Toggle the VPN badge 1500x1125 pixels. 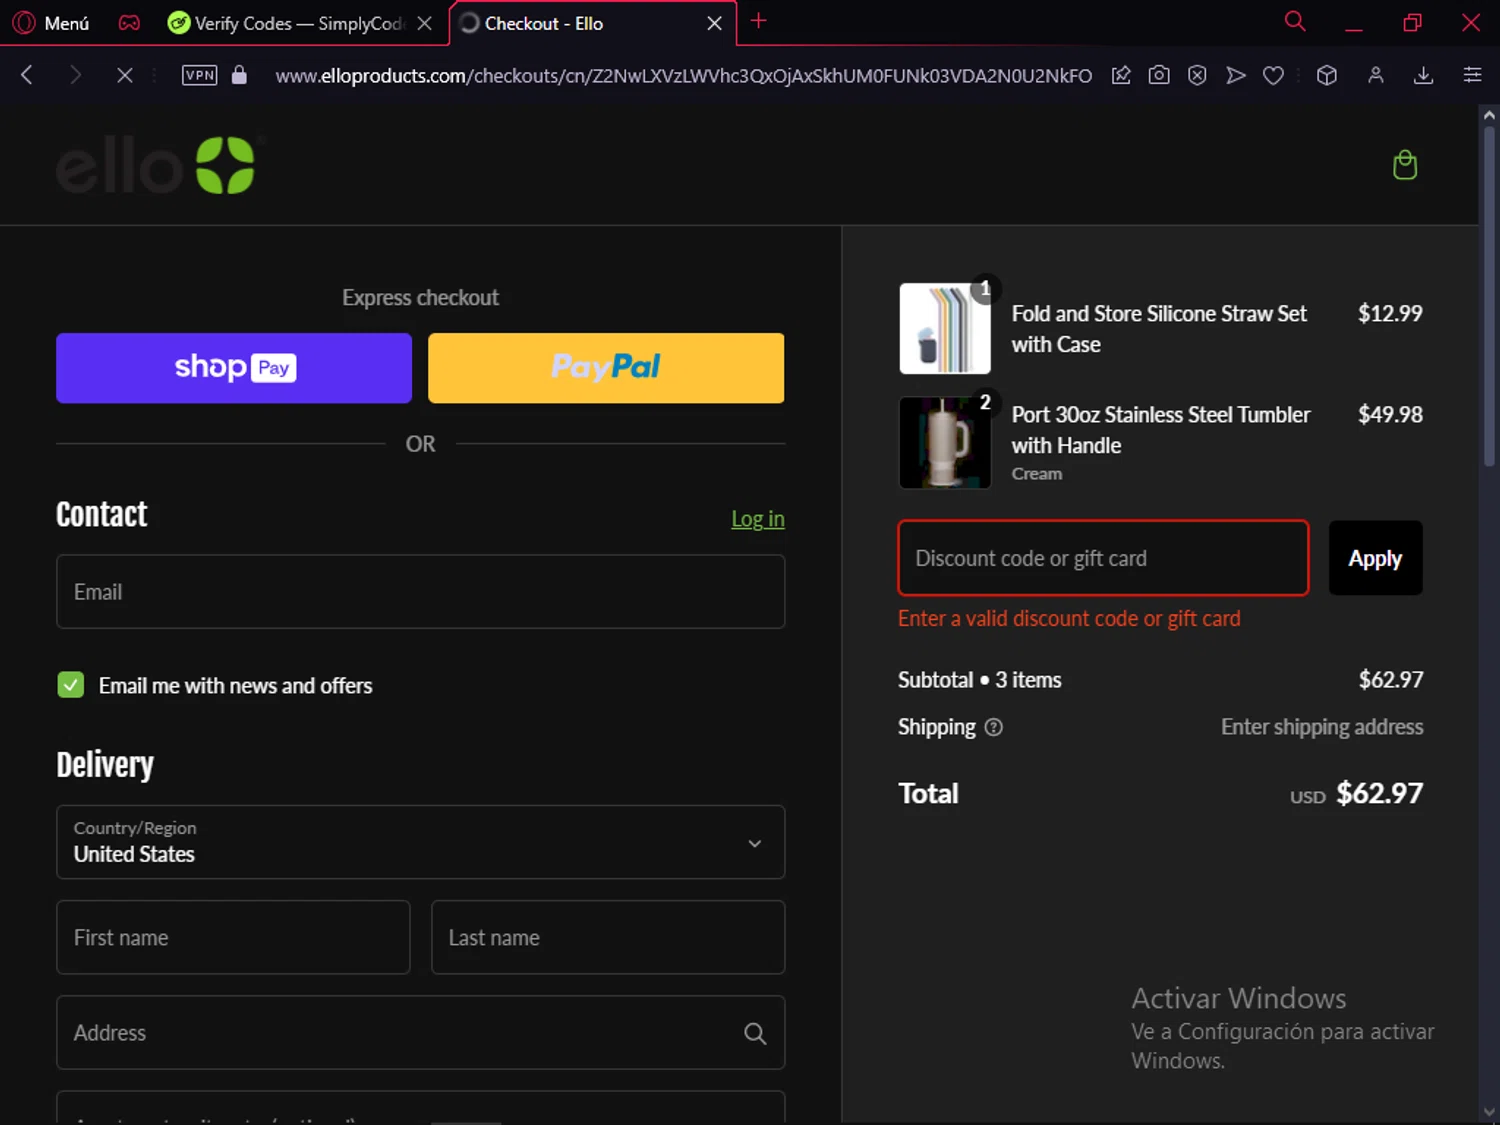[x=200, y=75]
